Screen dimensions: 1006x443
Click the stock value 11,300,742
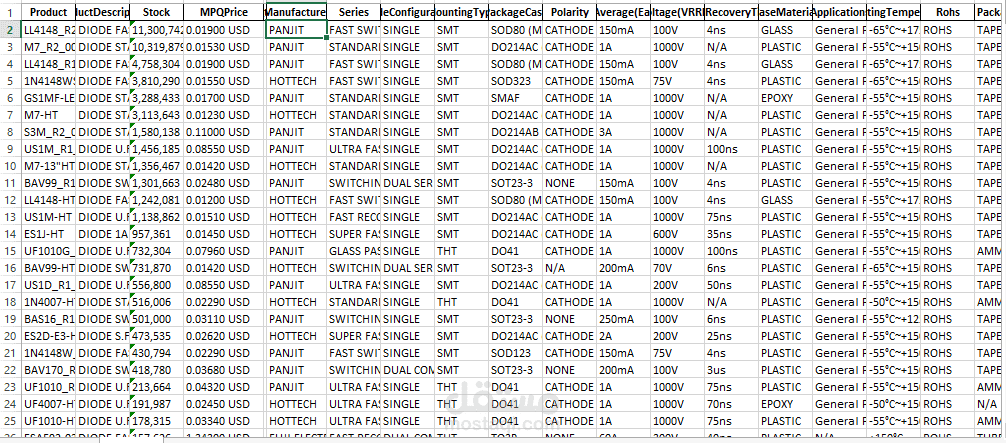[157, 30]
